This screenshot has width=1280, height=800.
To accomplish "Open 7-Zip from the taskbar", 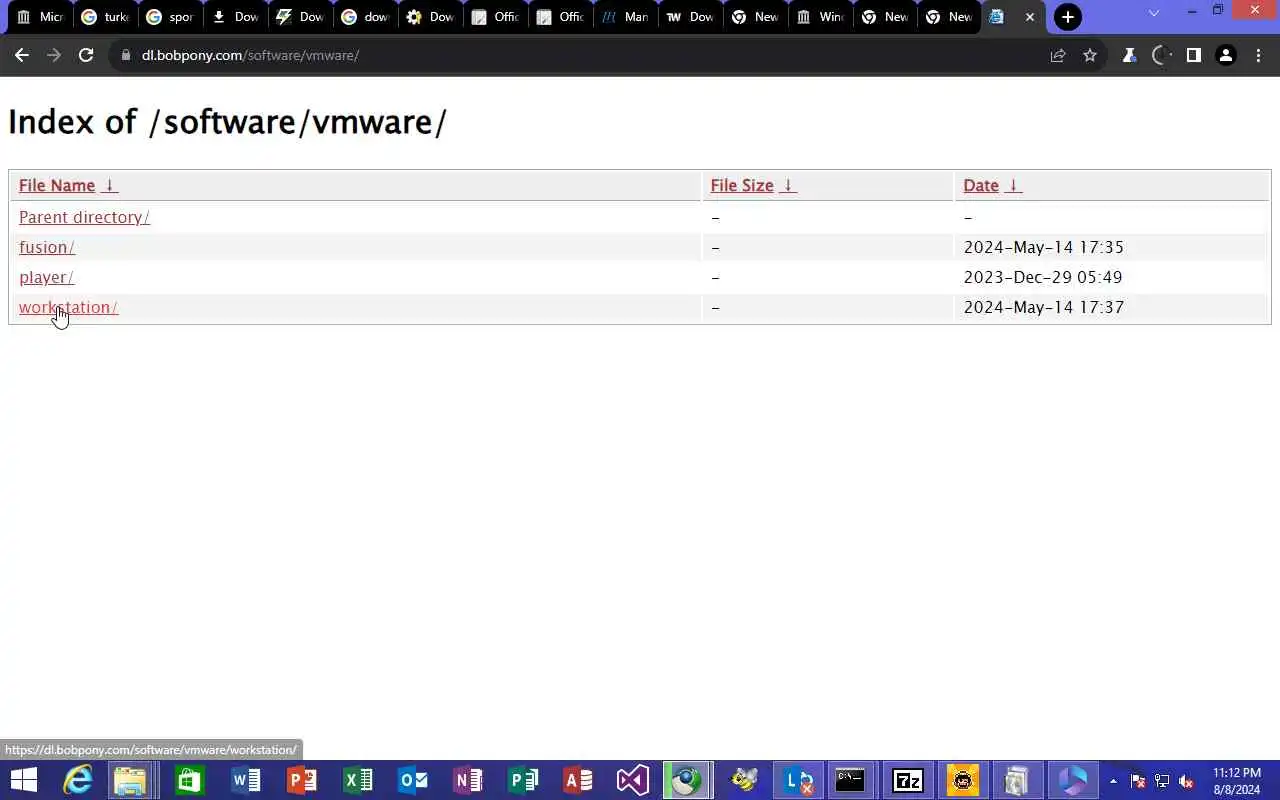I will [x=907, y=780].
